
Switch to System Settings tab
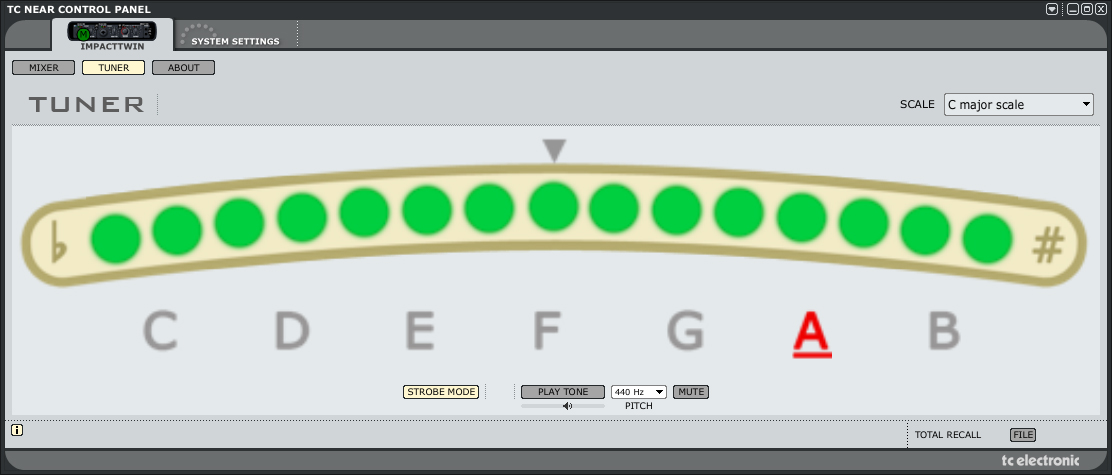click(x=235, y=41)
